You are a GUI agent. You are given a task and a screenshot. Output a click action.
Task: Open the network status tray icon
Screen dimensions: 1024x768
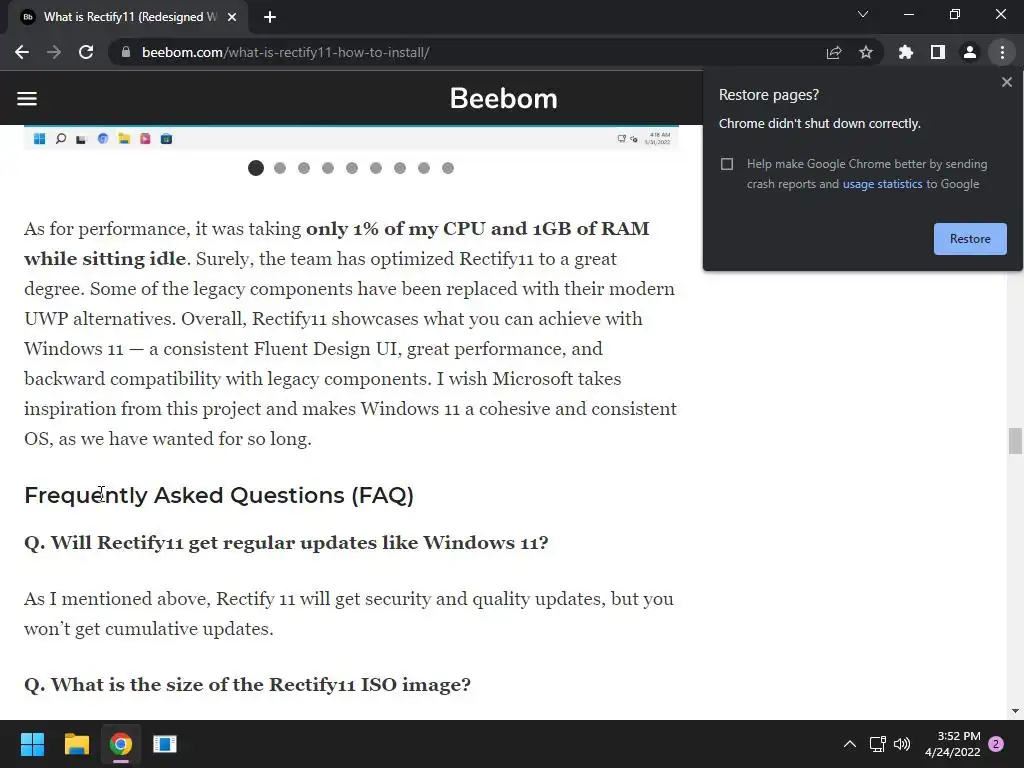[877, 744]
